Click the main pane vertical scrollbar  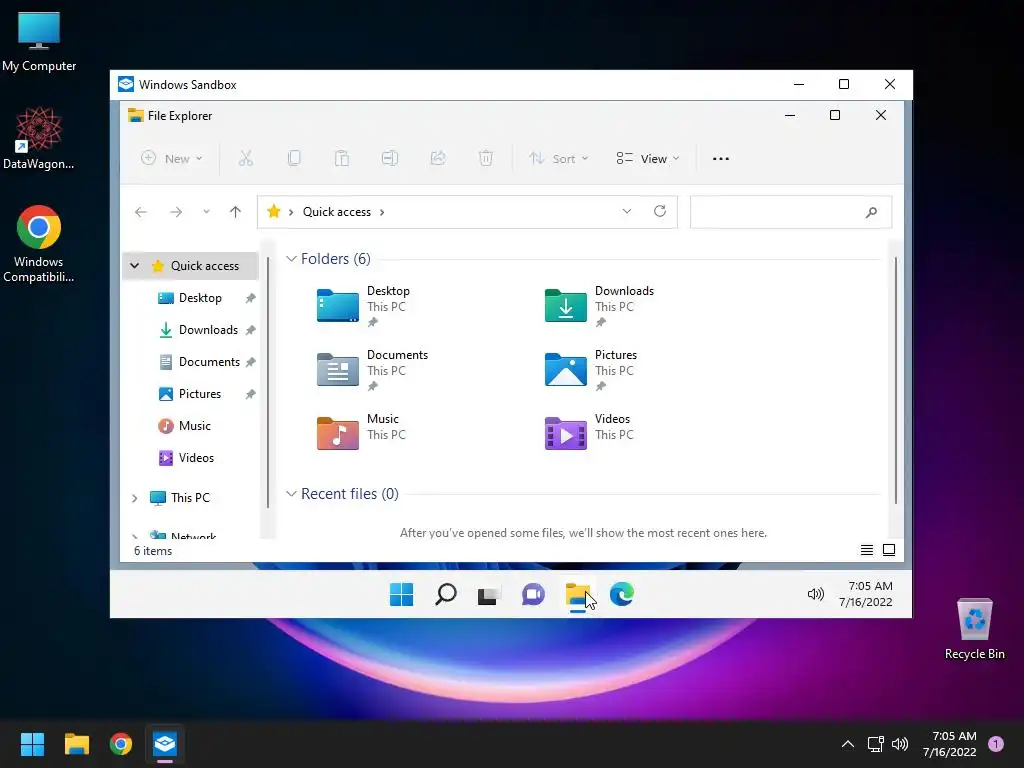pyautogui.click(x=895, y=379)
